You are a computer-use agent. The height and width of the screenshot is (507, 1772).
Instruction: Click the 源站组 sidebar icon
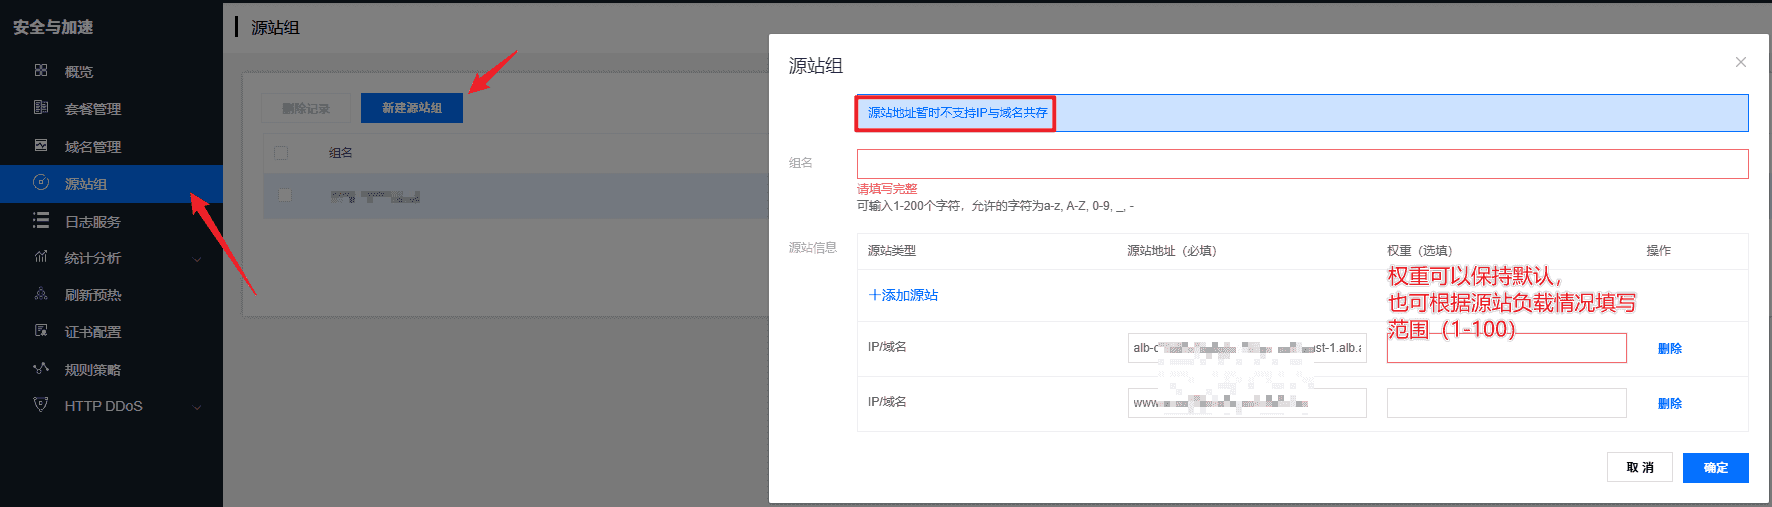pyautogui.click(x=41, y=183)
